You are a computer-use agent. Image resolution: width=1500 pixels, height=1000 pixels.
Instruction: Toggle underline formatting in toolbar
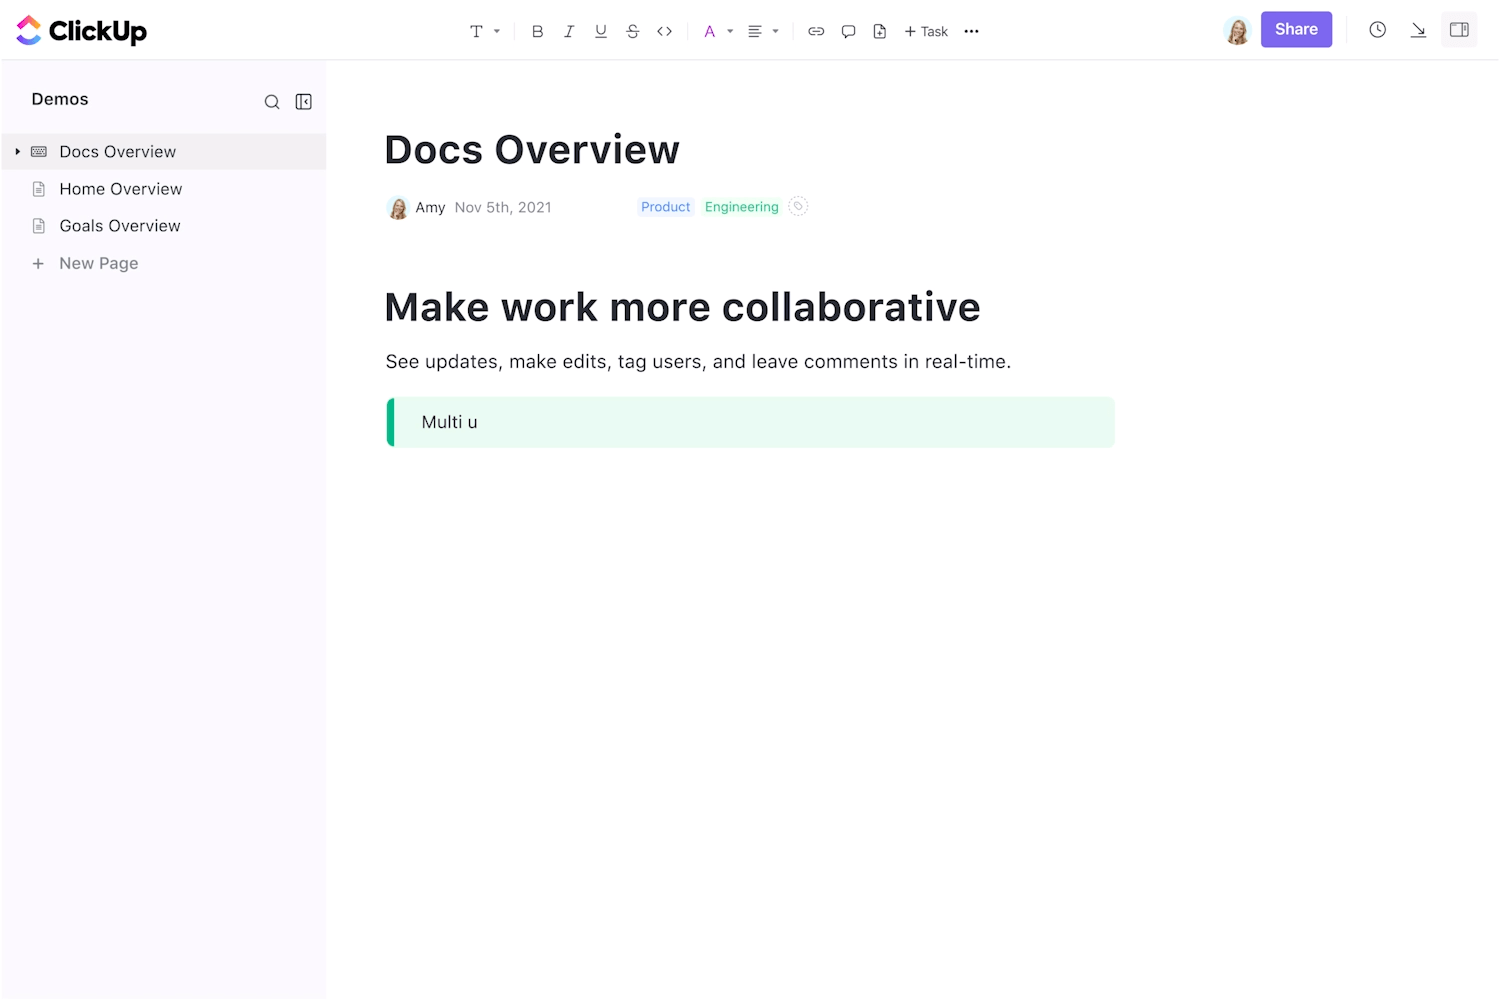601,31
